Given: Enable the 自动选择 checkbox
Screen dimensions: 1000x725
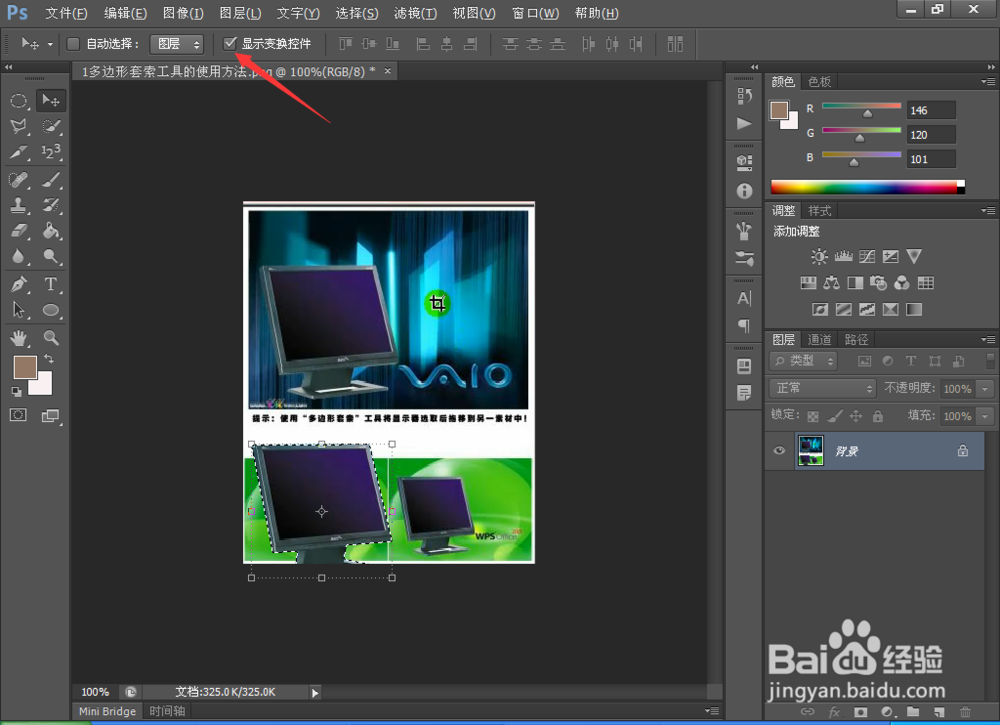Looking at the screenshot, I should coord(73,43).
